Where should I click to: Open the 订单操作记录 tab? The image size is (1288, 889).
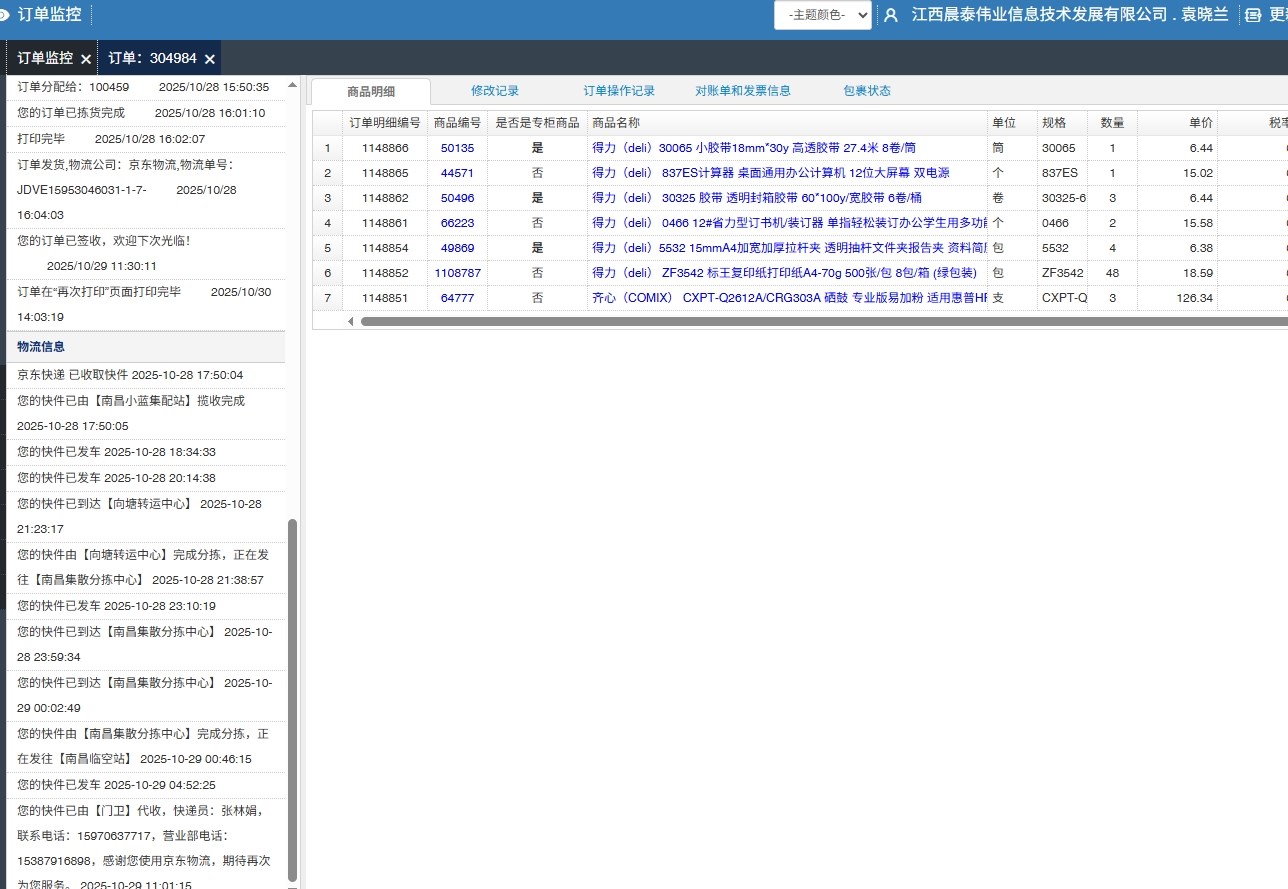pyautogui.click(x=619, y=91)
